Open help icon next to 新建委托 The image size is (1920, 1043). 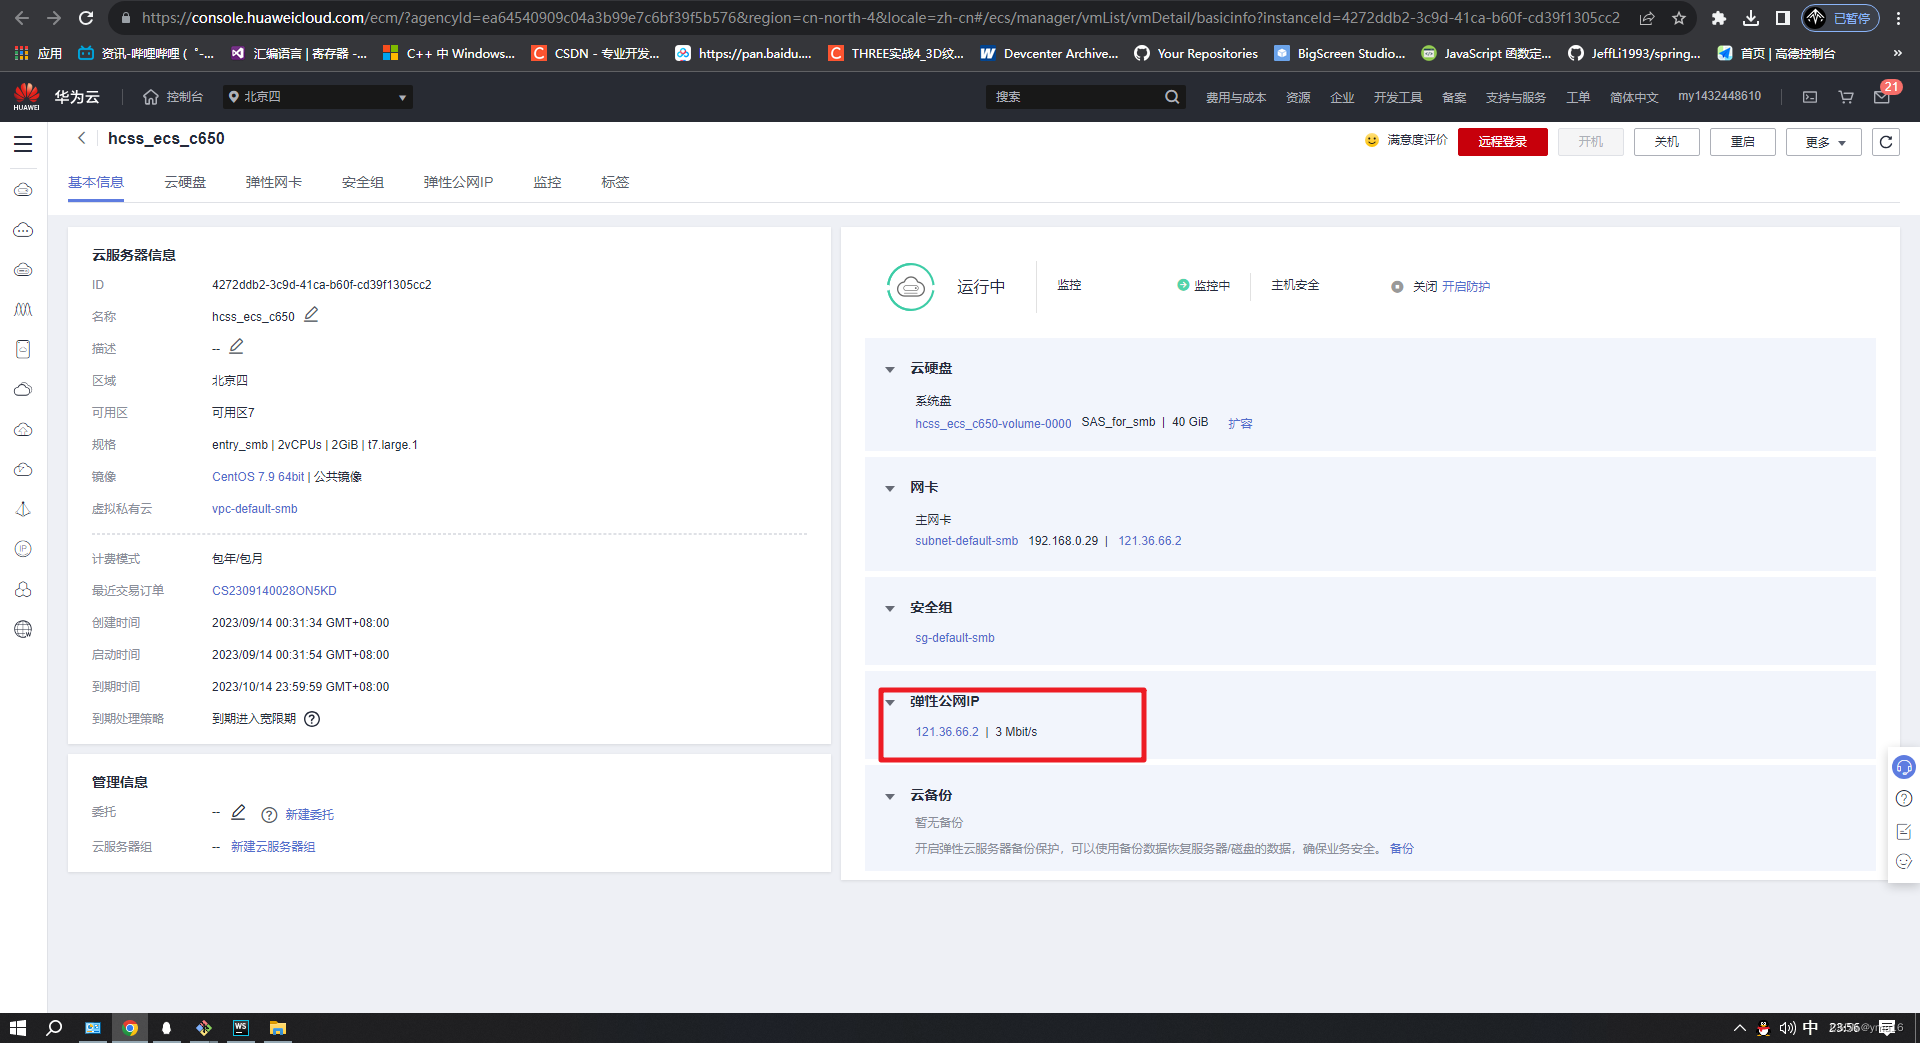pyautogui.click(x=269, y=815)
